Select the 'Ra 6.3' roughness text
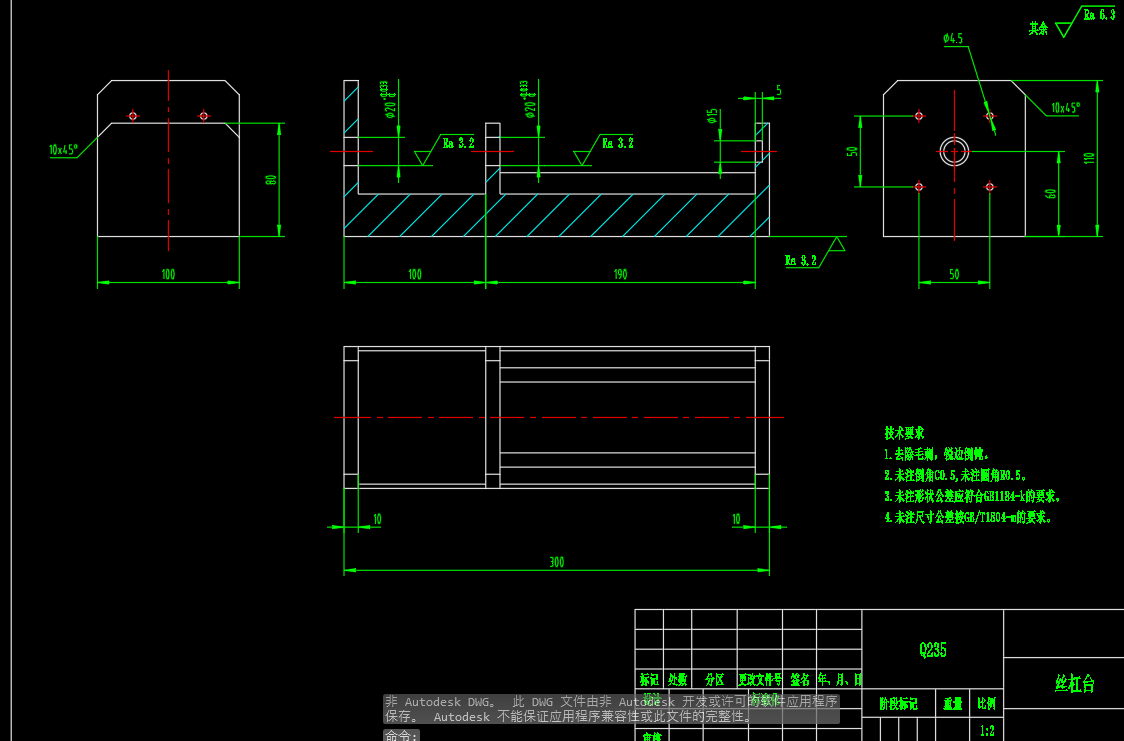The image size is (1124, 741). [1099, 14]
